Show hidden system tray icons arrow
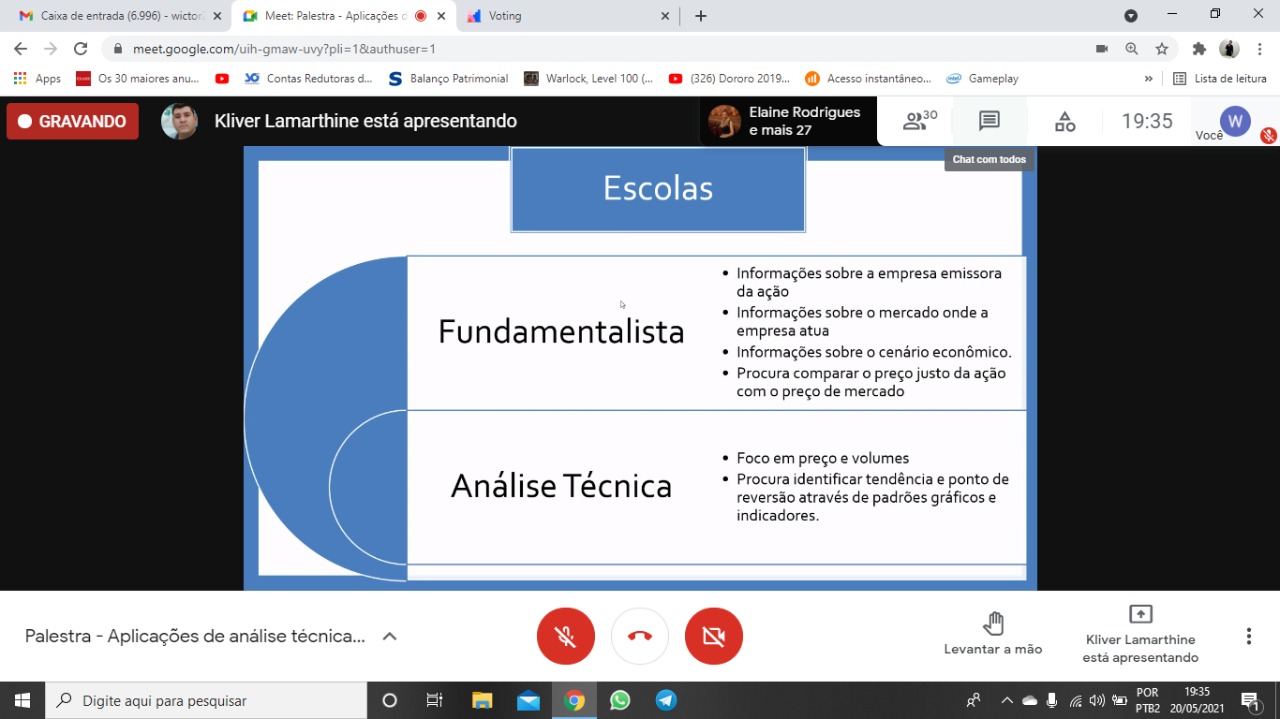1280x719 pixels. [1007, 700]
